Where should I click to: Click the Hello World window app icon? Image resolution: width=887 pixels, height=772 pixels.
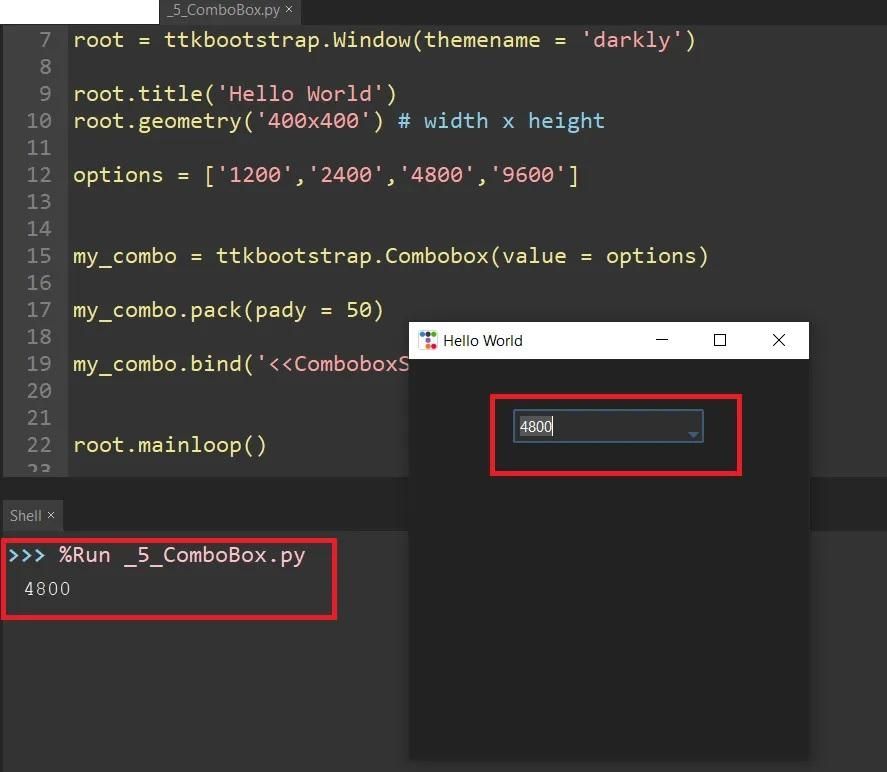point(428,340)
